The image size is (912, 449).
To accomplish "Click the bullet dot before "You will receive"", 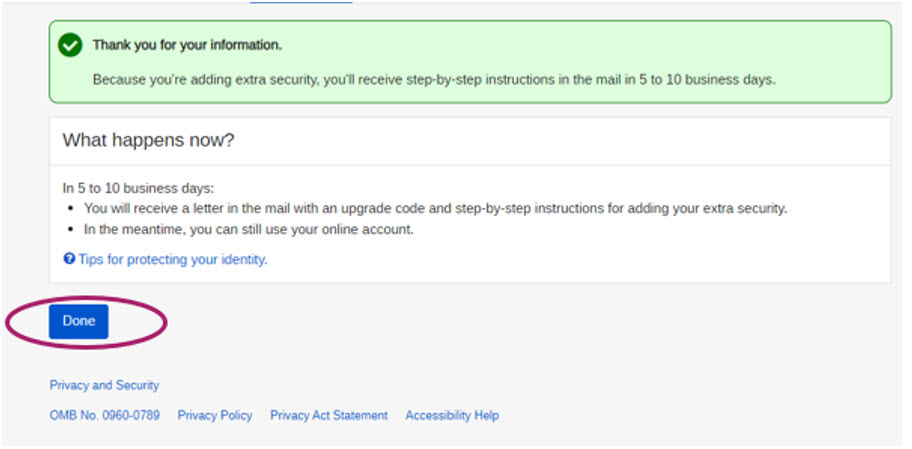I will pyautogui.click(x=71, y=209).
